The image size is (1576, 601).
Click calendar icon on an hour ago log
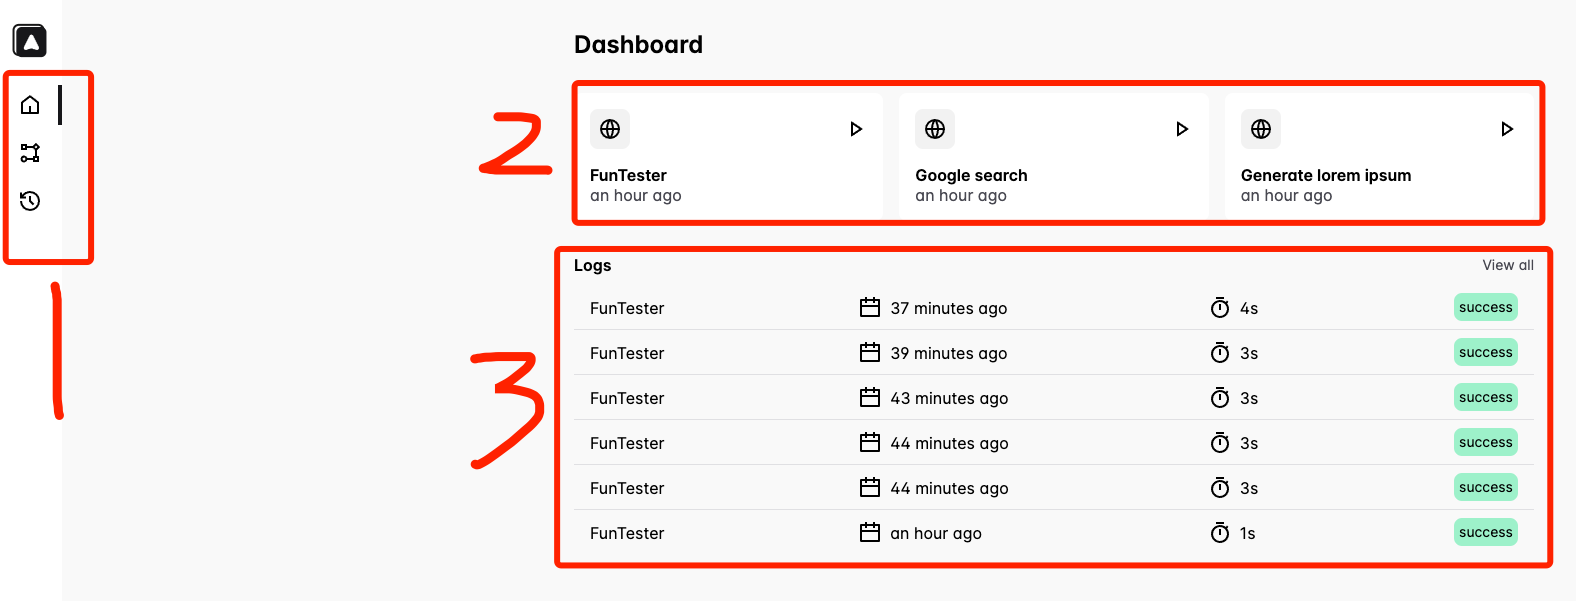click(870, 532)
